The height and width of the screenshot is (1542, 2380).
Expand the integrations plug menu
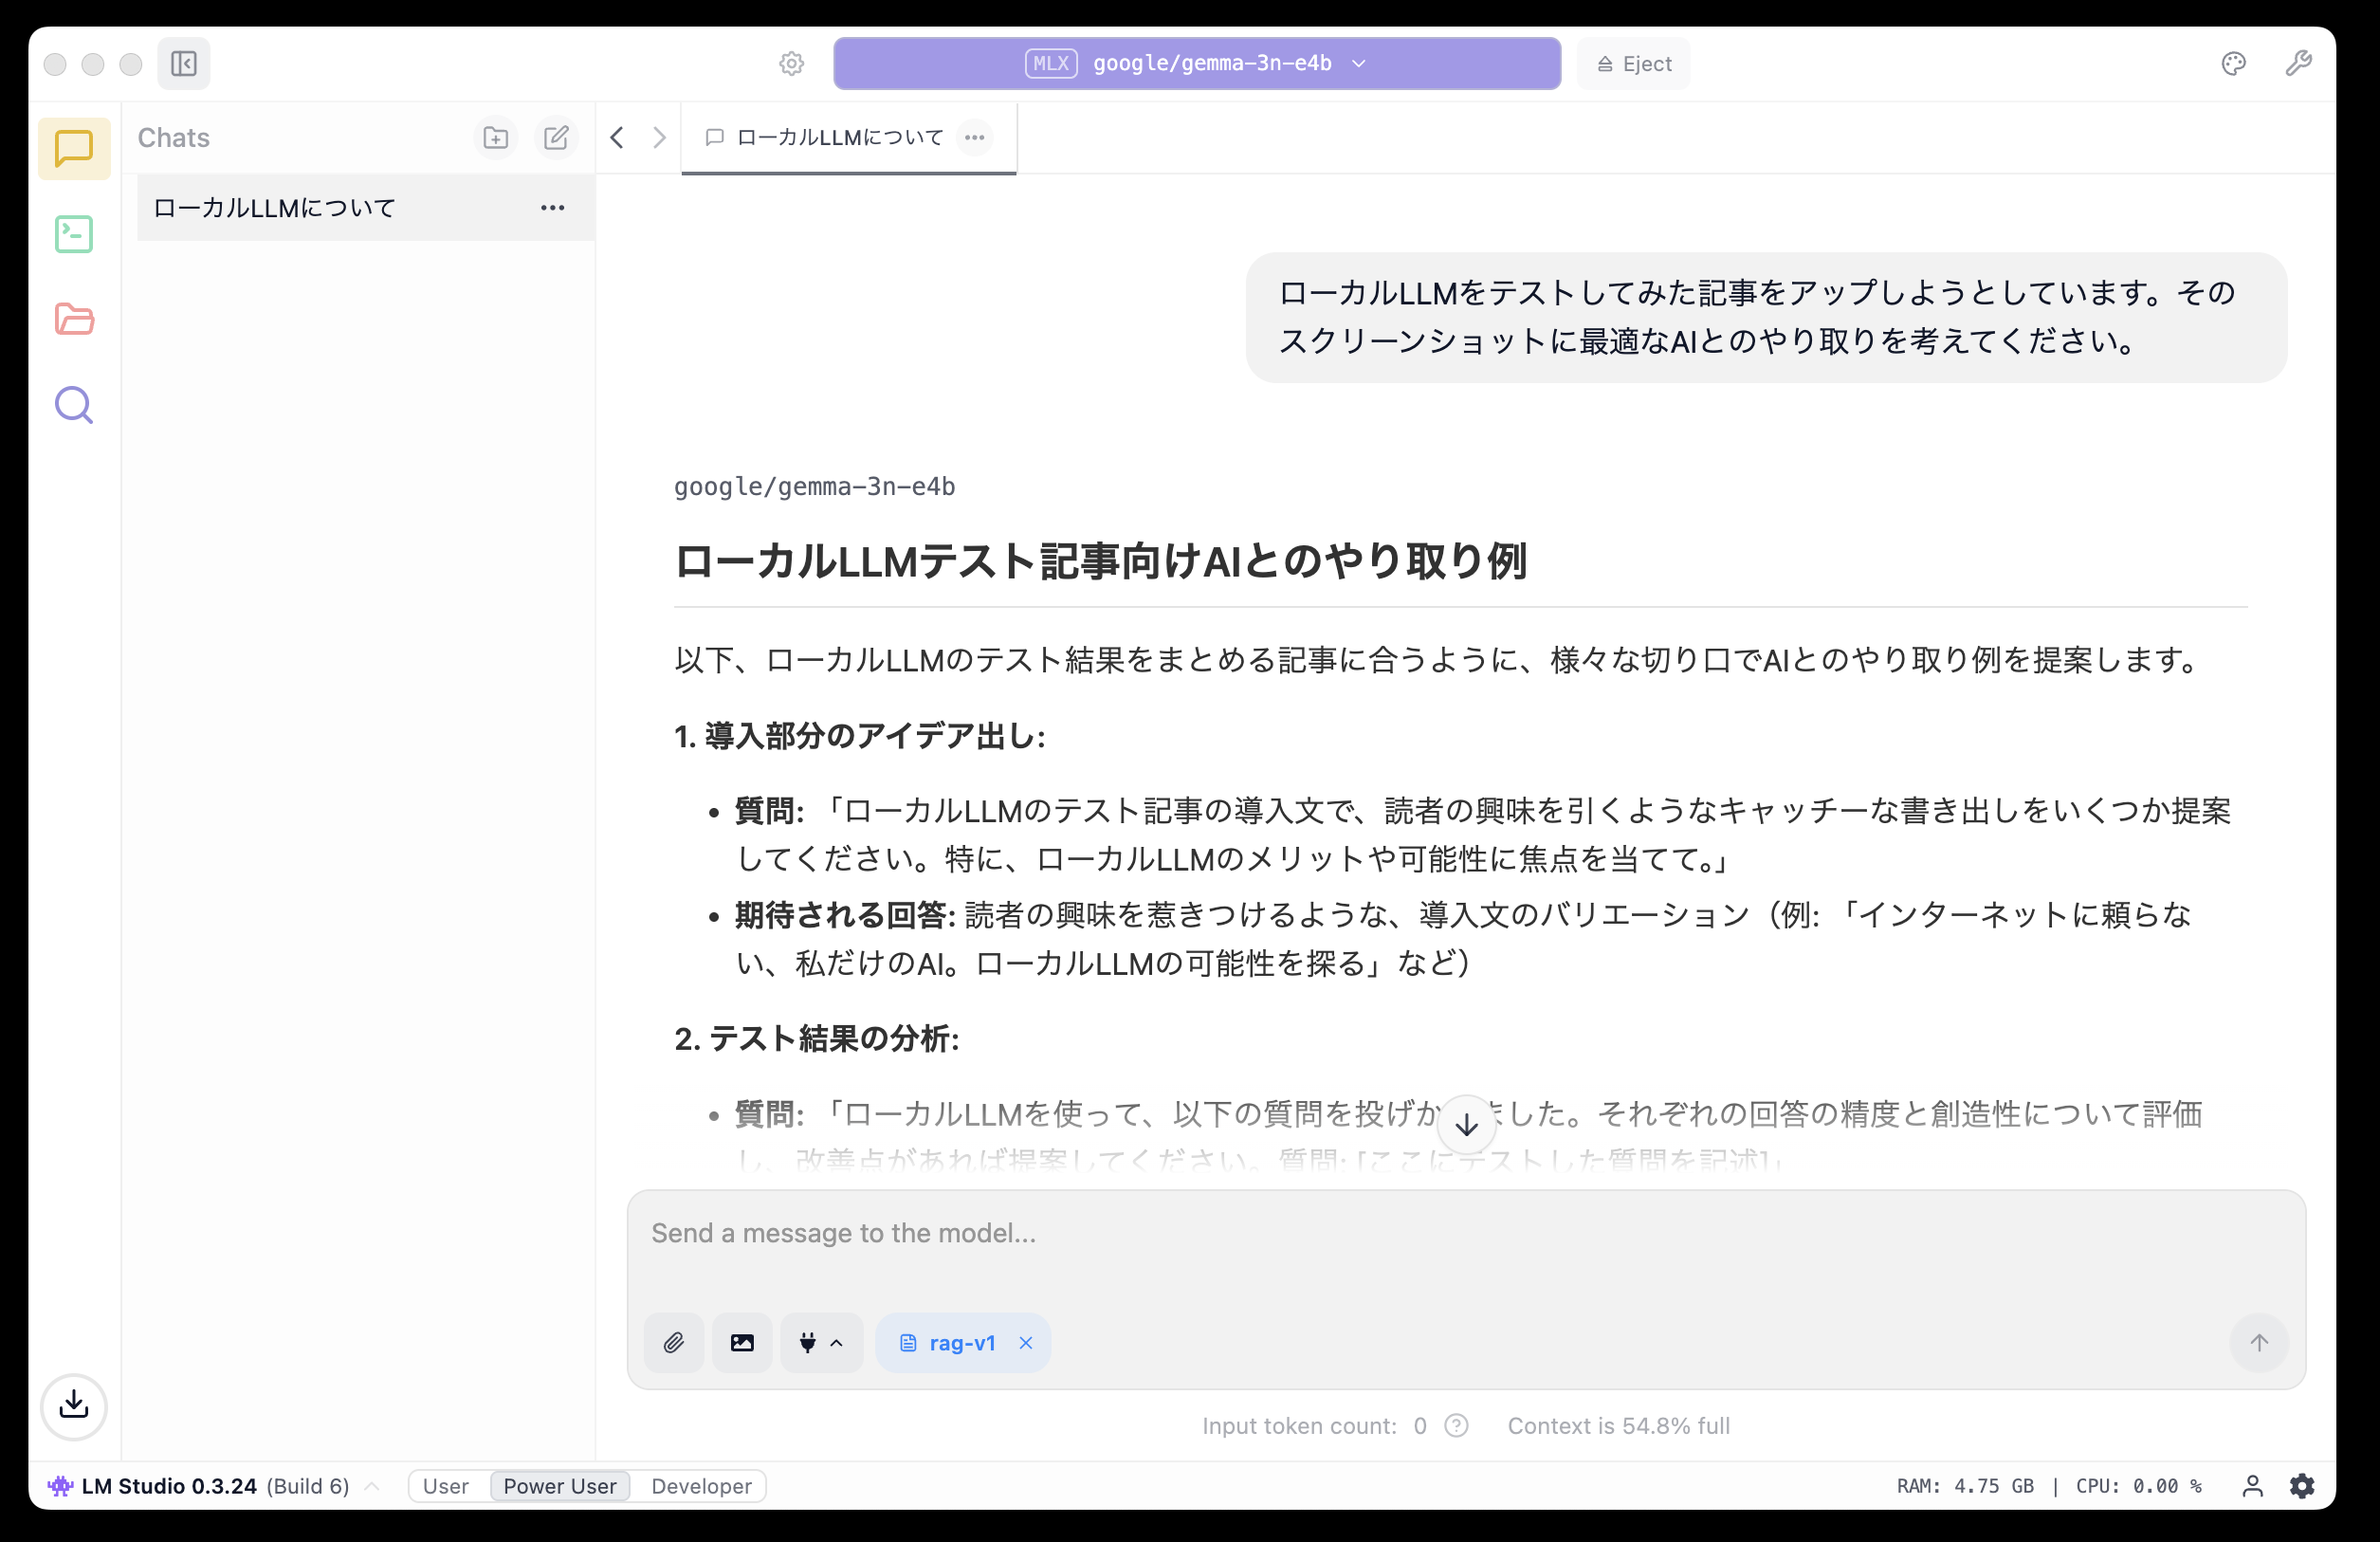click(x=821, y=1343)
